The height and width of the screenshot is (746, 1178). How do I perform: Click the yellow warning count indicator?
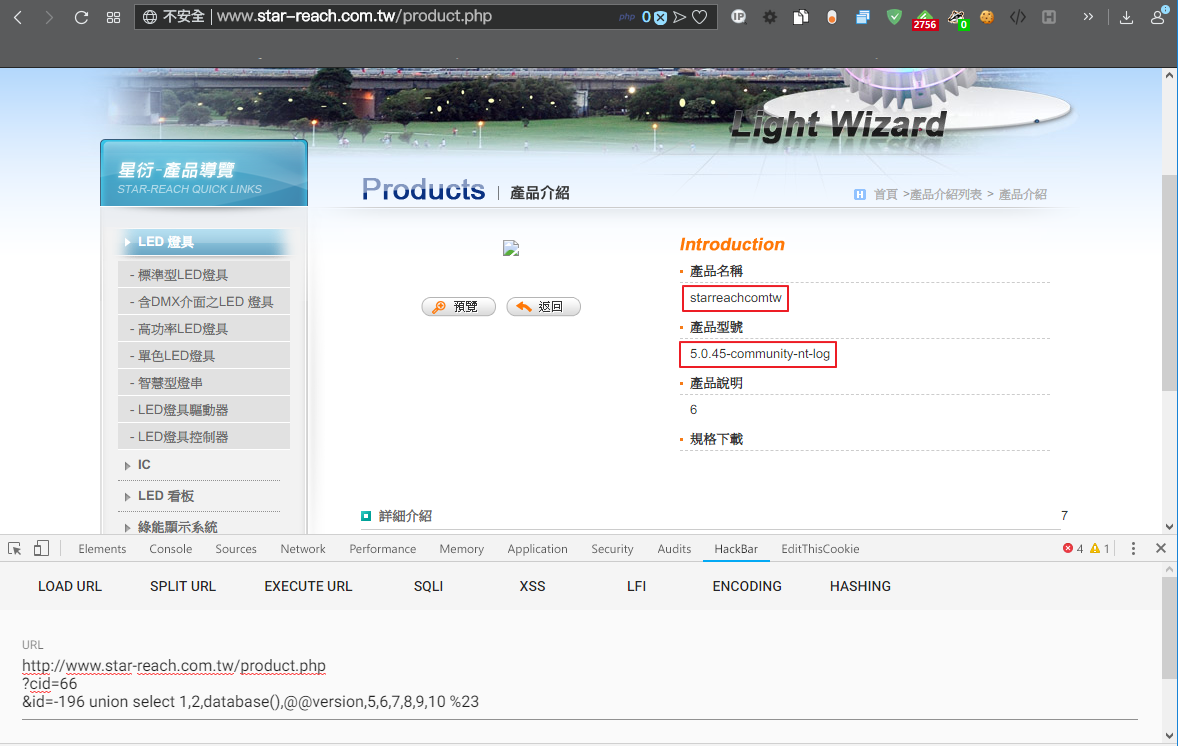pos(1100,548)
